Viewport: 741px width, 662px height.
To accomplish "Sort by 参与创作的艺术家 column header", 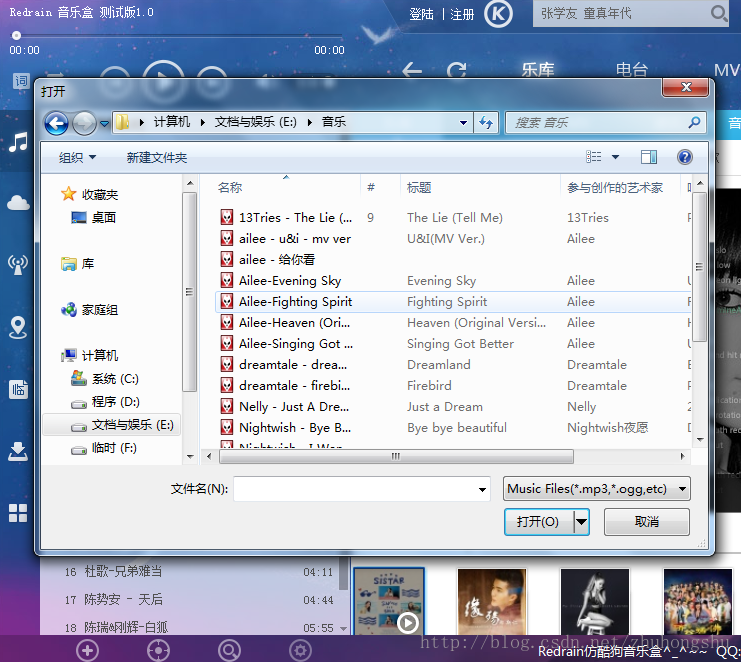I will tap(615, 188).
